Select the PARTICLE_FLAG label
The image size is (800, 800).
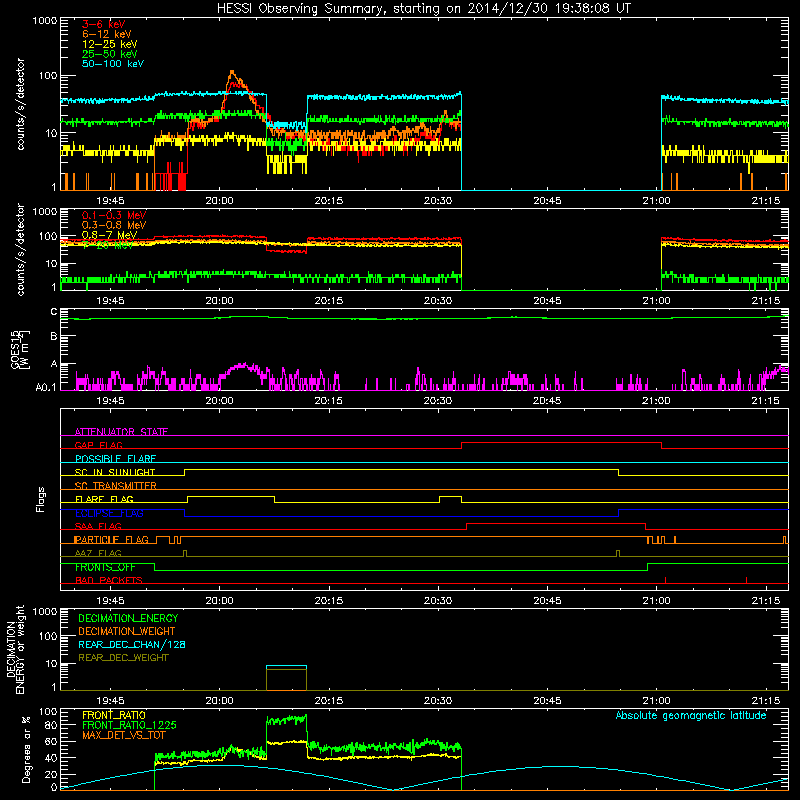click(111, 539)
